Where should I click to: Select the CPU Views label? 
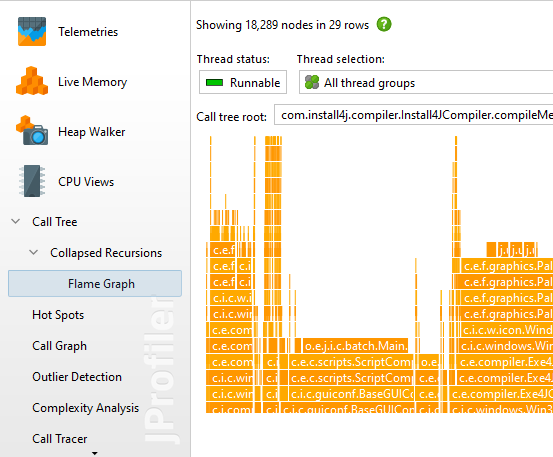coord(86,182)
